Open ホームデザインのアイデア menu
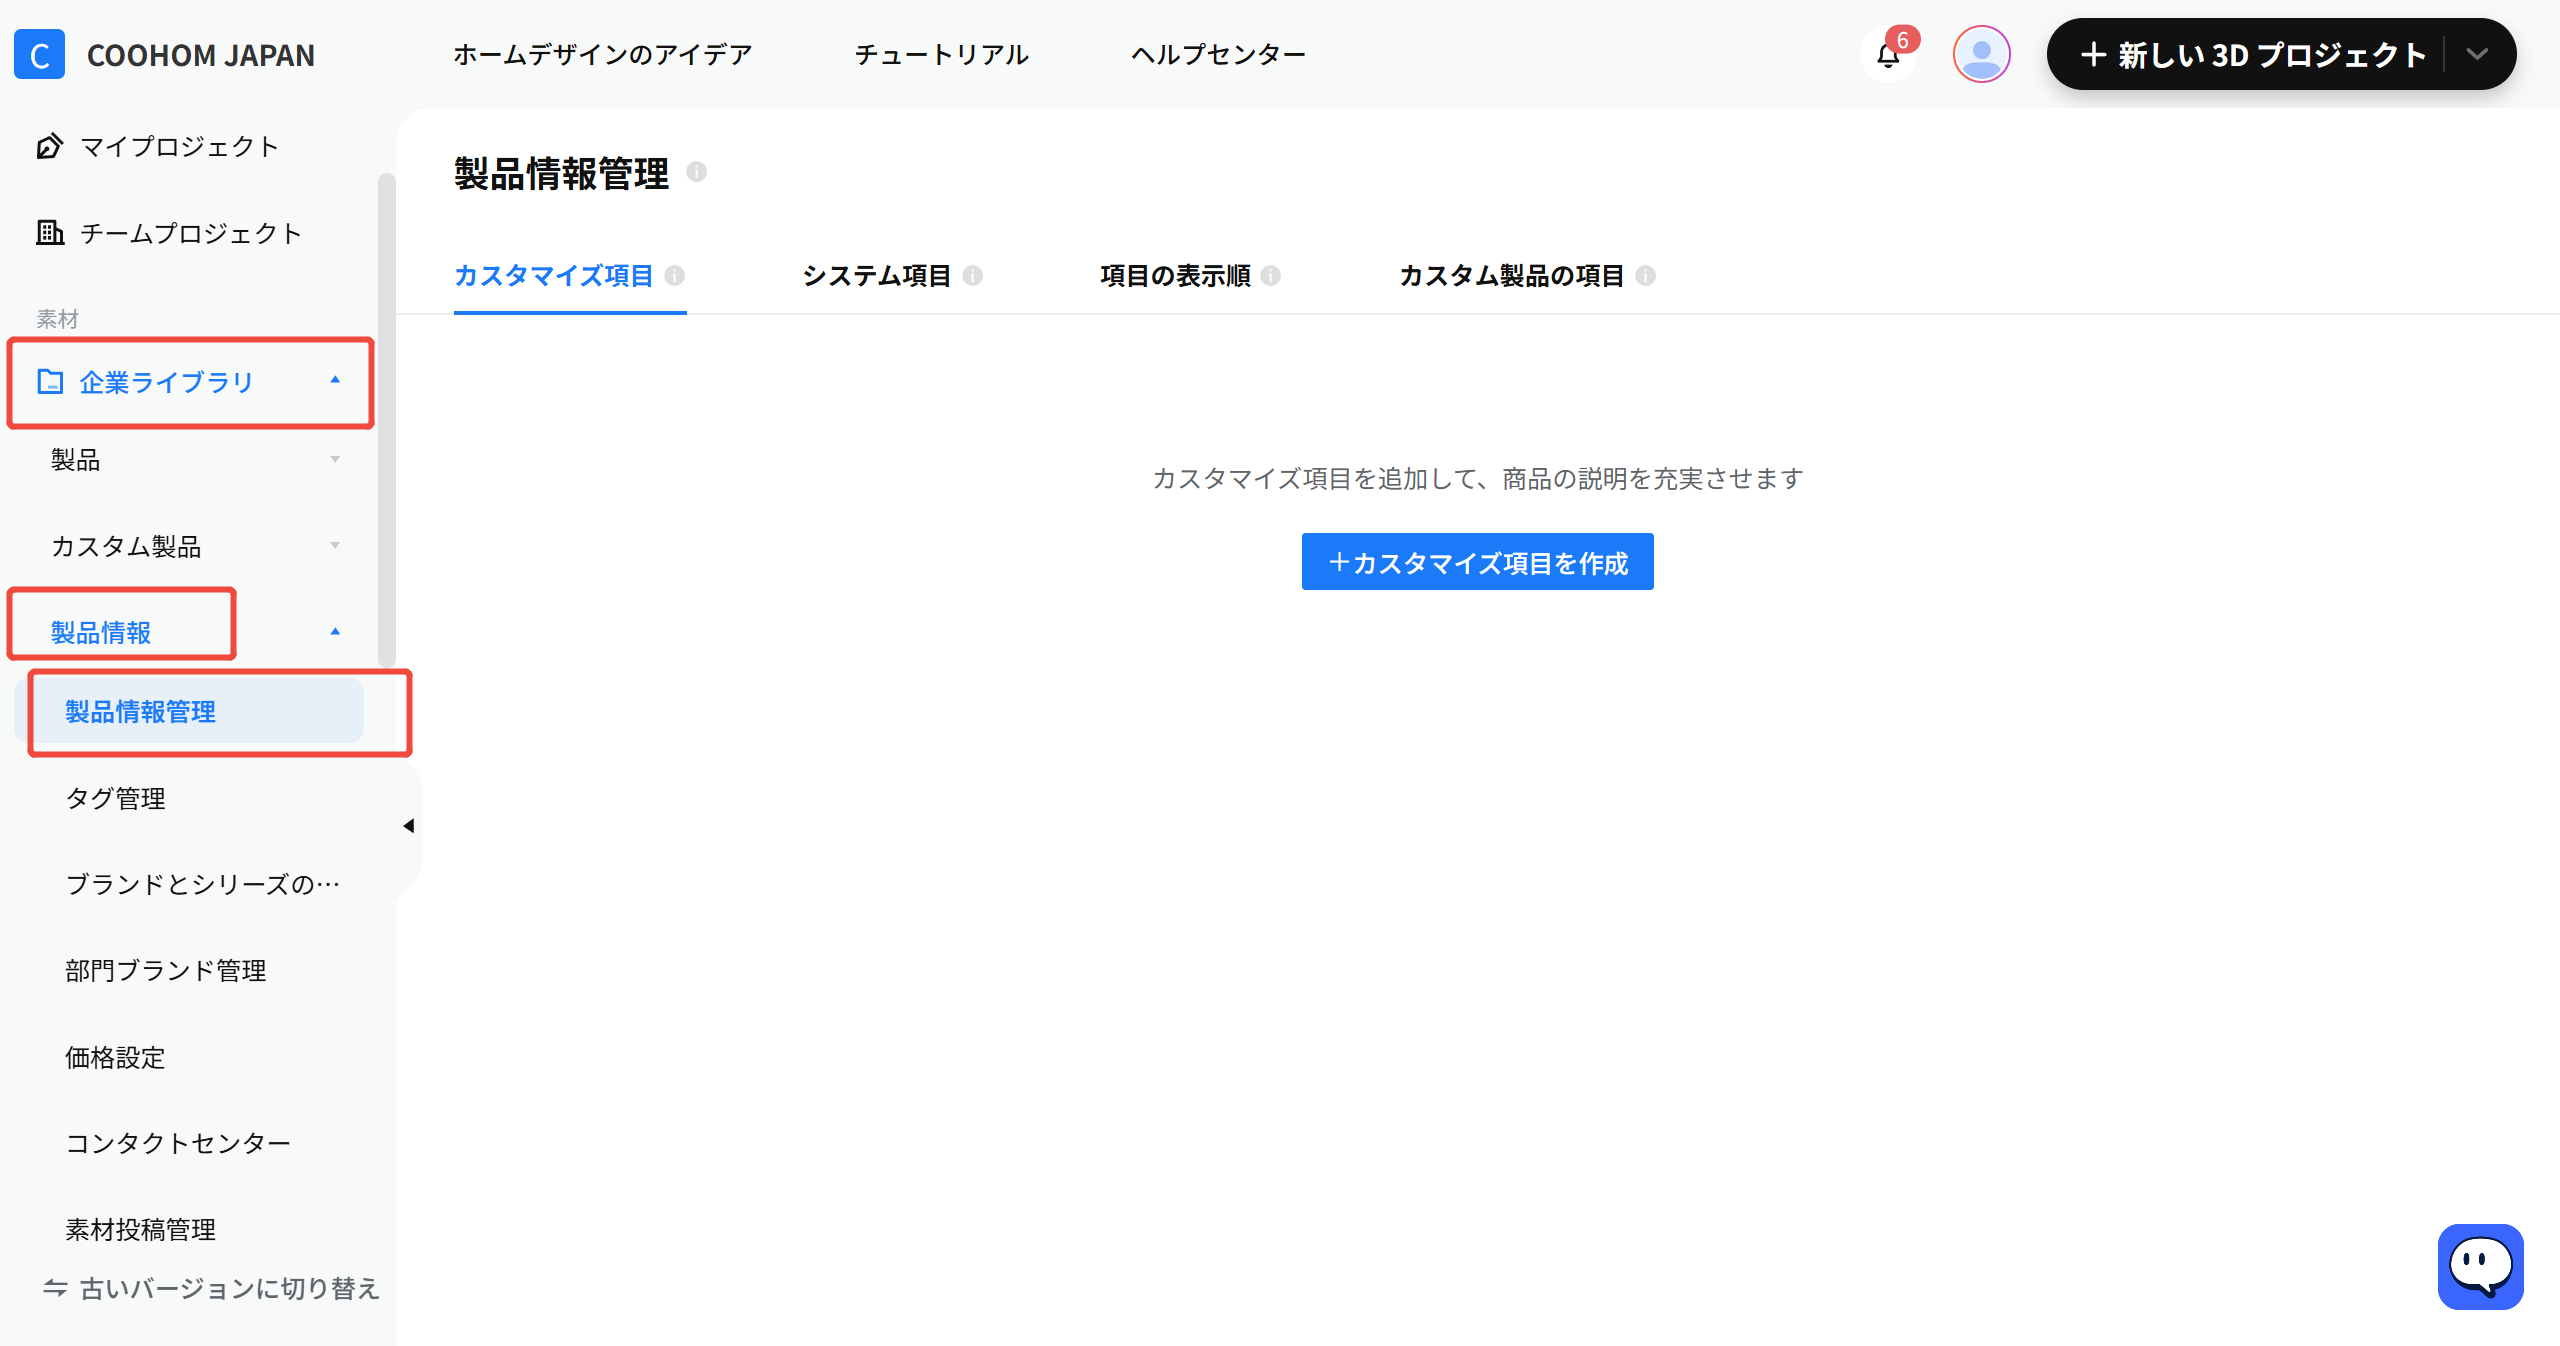Screen dimensions: 2560x1346 point(603,54)
